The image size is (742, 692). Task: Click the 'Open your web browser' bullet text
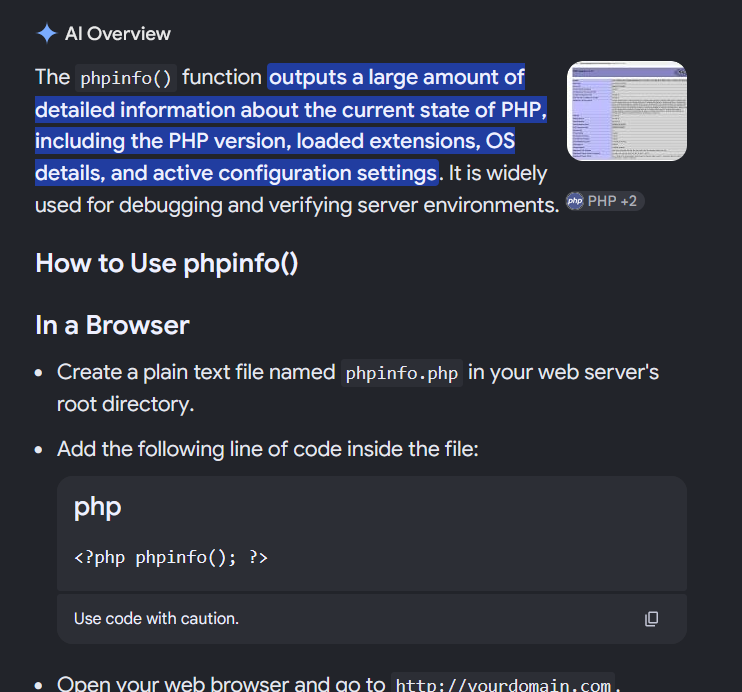(x=221, y=684)
